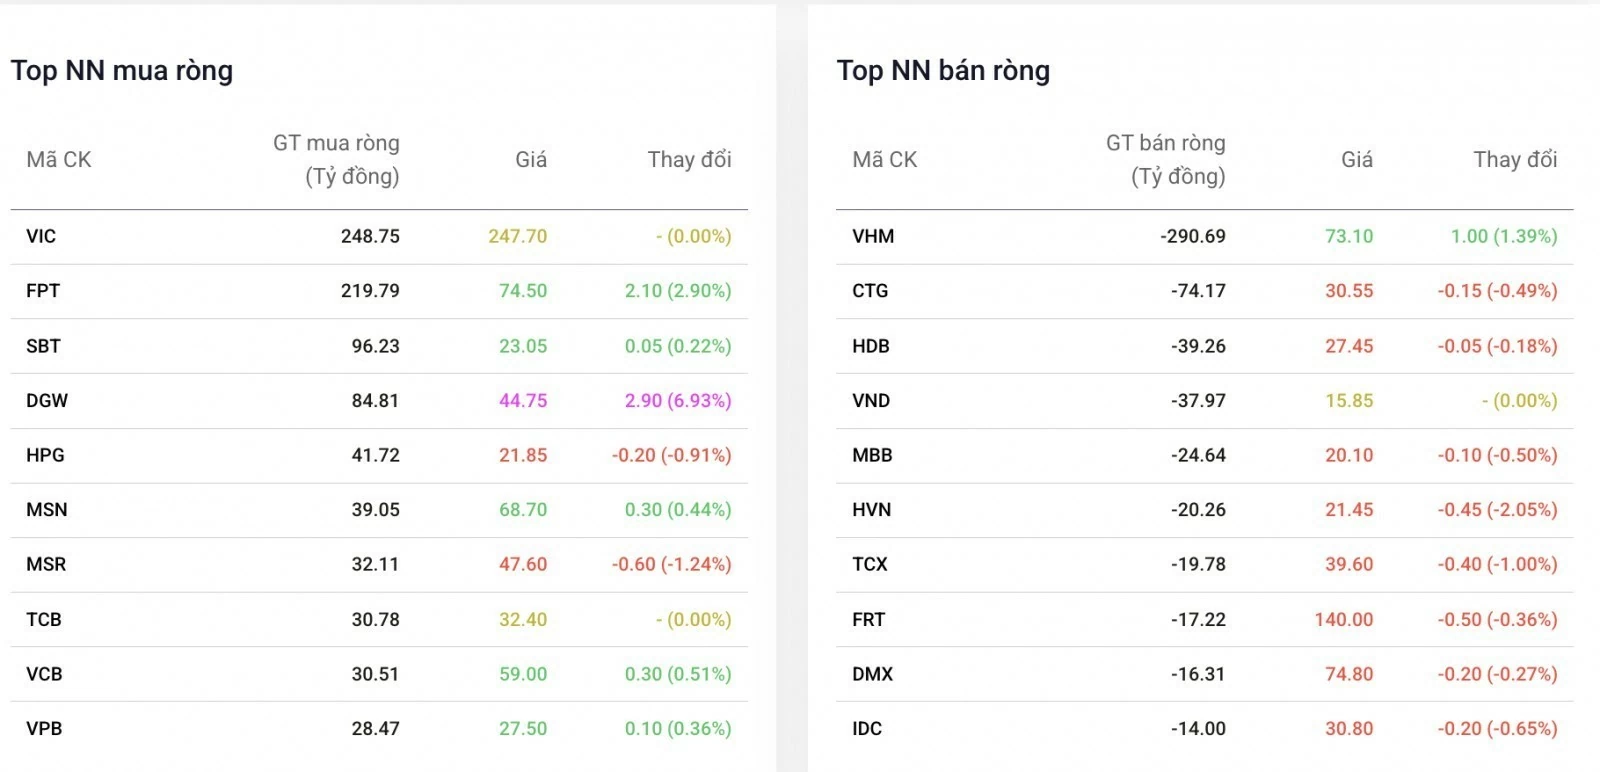Image resolution: width=1600 pixels, height=772 pixels.
Task: Select the HVN ticker symbol
Action: pos(871,510)
